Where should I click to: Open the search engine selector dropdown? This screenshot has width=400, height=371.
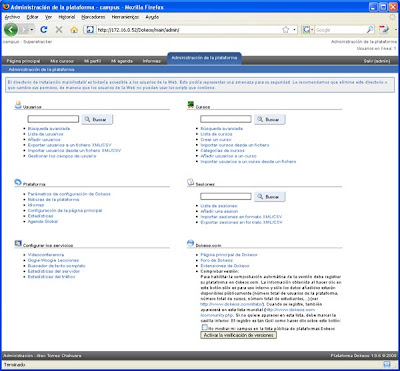click(x=307, y=30)
